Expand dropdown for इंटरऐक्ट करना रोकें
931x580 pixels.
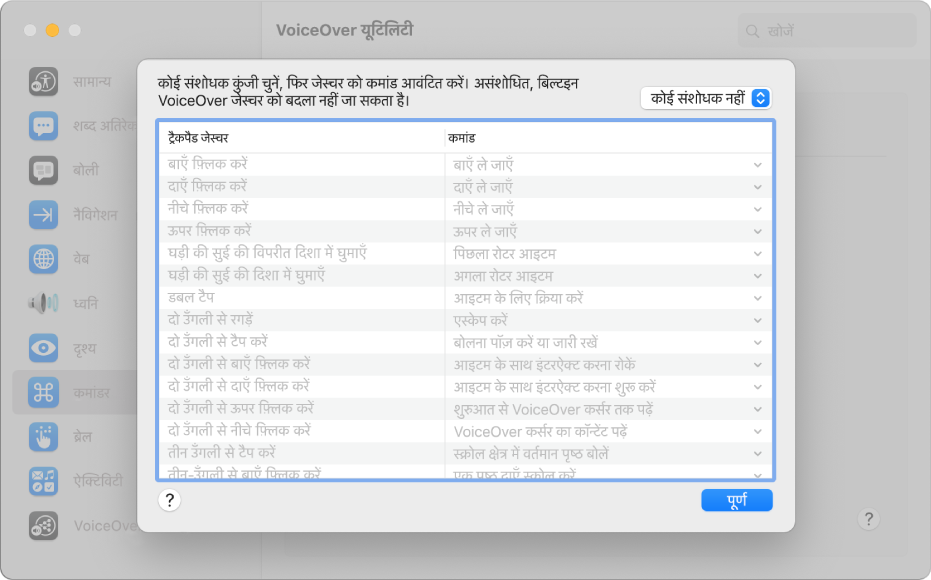pyautogui.click(x=758, y=365)
